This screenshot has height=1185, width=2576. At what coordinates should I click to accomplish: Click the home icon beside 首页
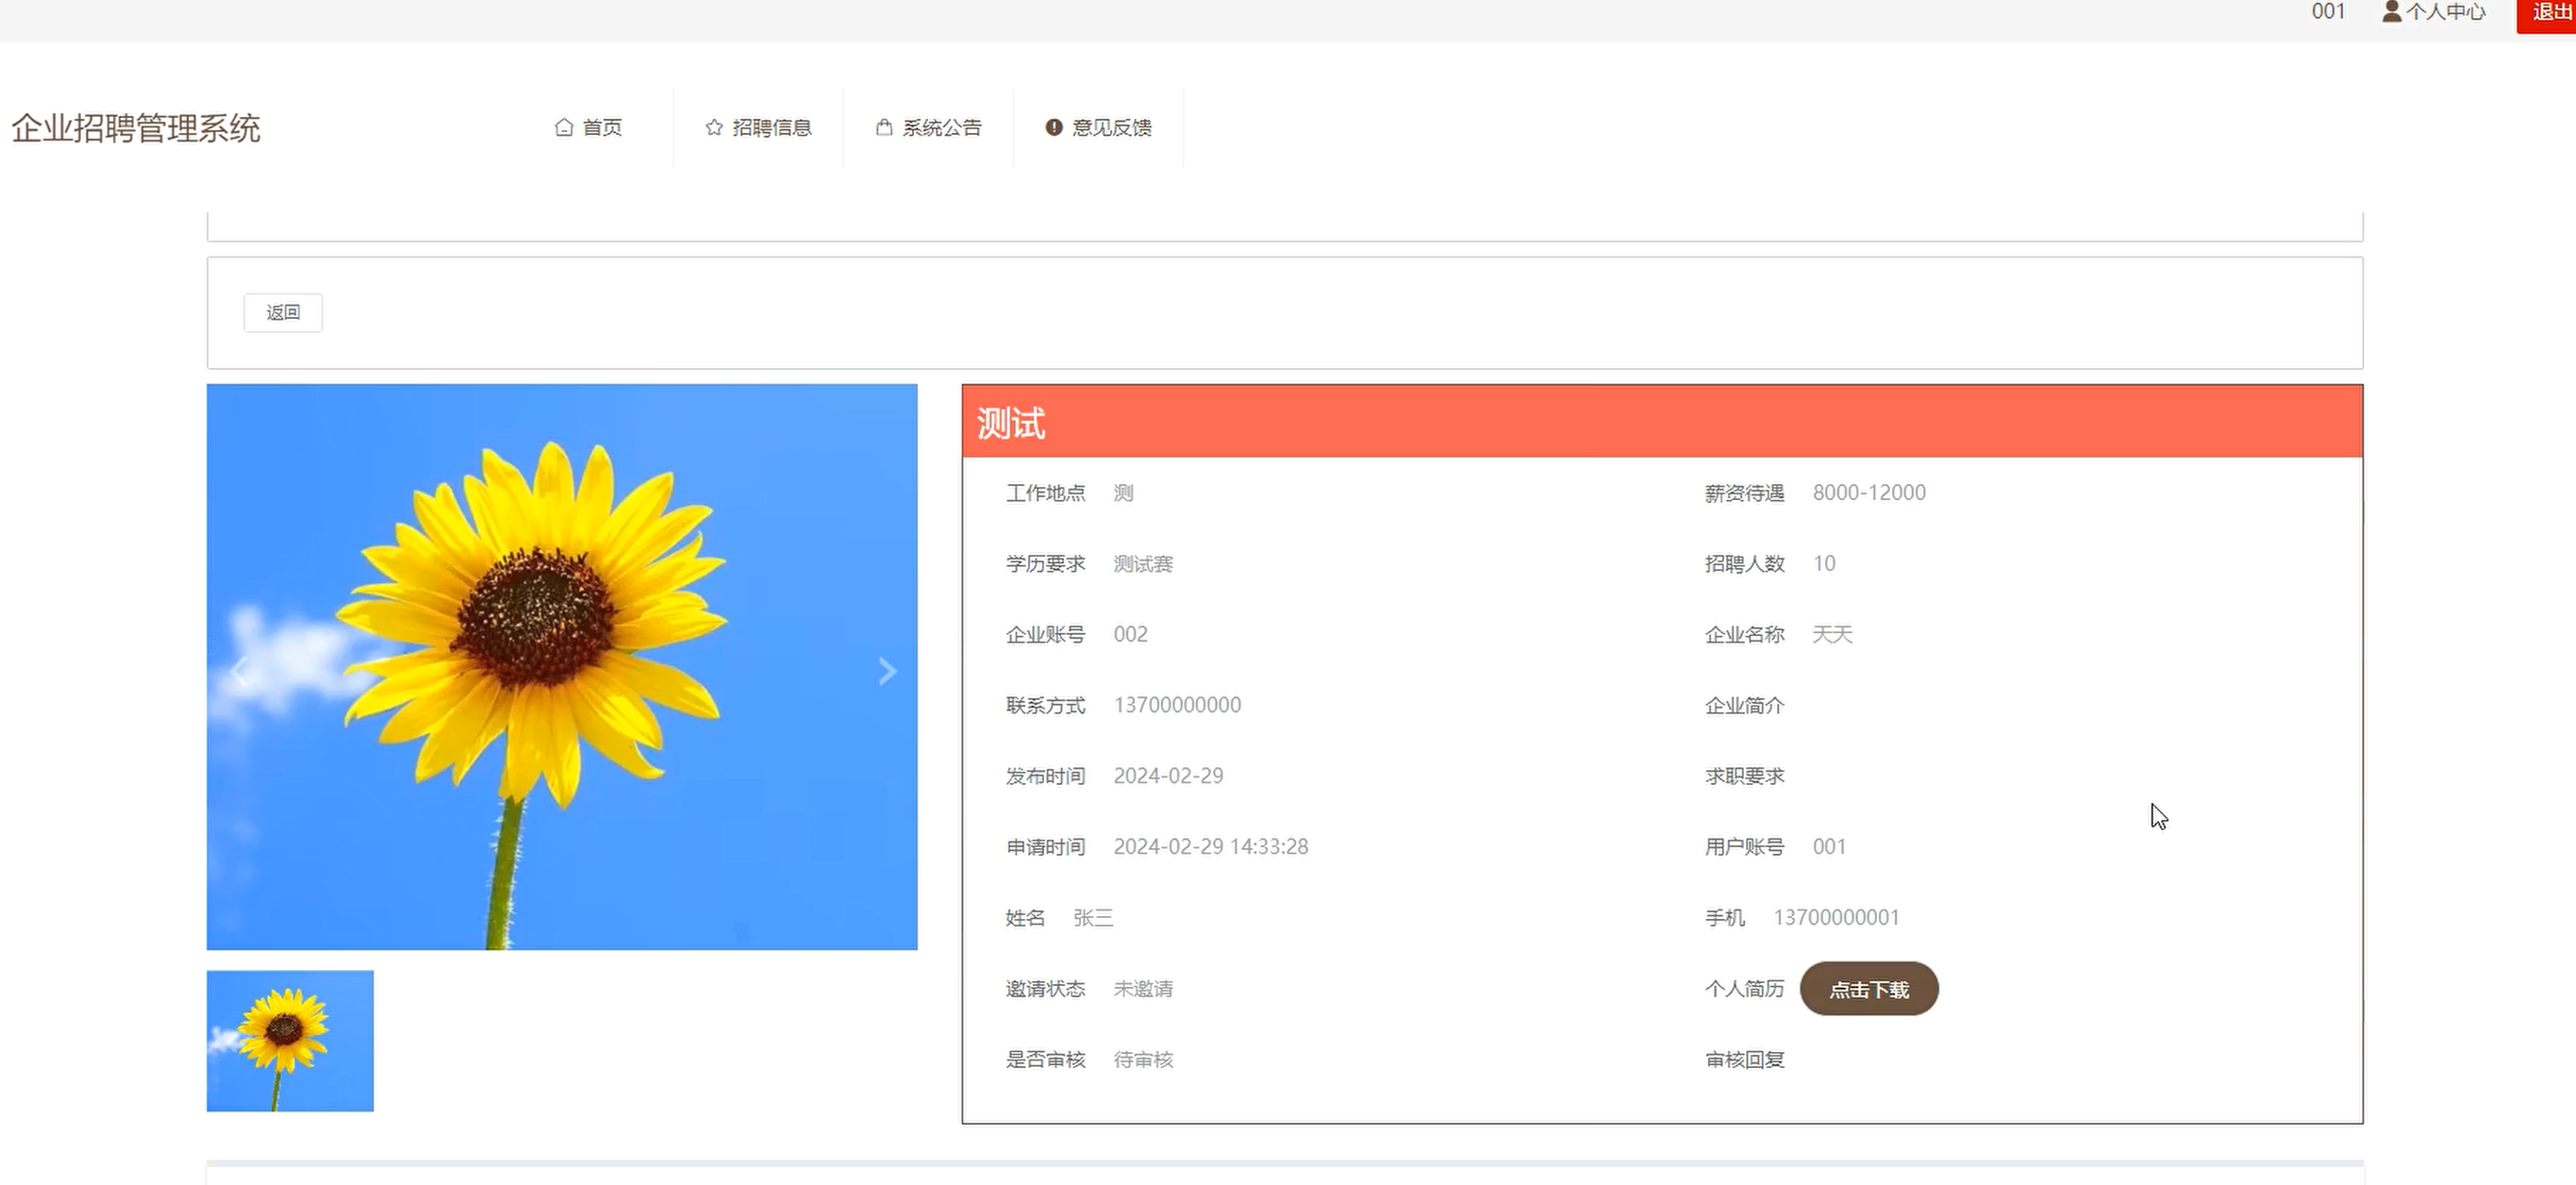pyautogui.click(x=564, y=127)
